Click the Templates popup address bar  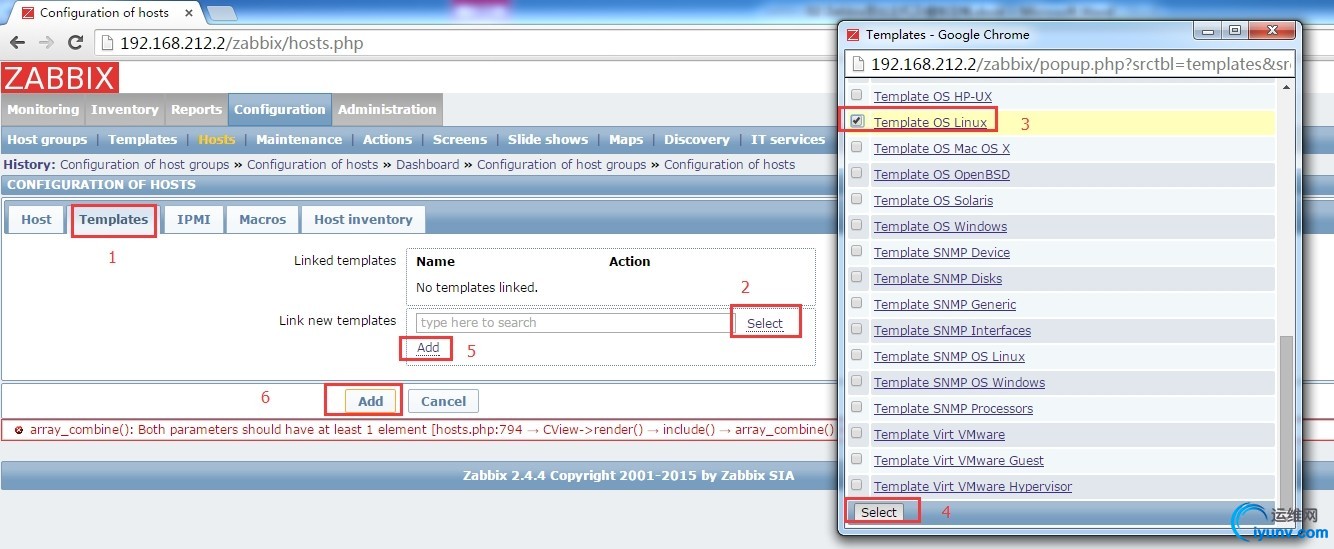(x=1071, y=64)
